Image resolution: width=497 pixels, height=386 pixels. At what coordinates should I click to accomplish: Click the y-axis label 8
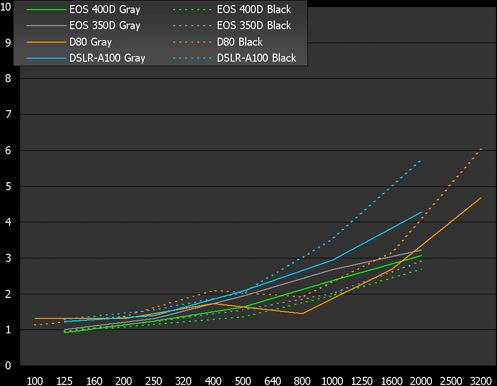tap(8, 78)
